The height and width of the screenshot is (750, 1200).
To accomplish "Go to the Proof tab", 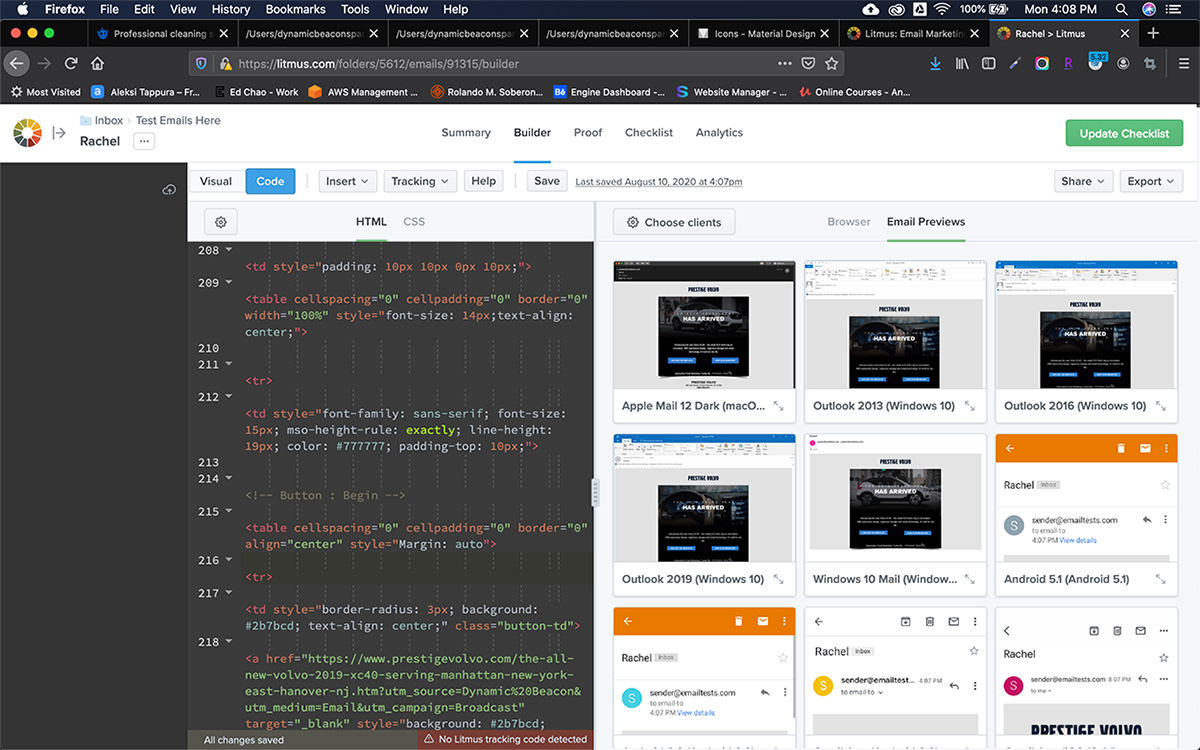I will pos(588,133).
